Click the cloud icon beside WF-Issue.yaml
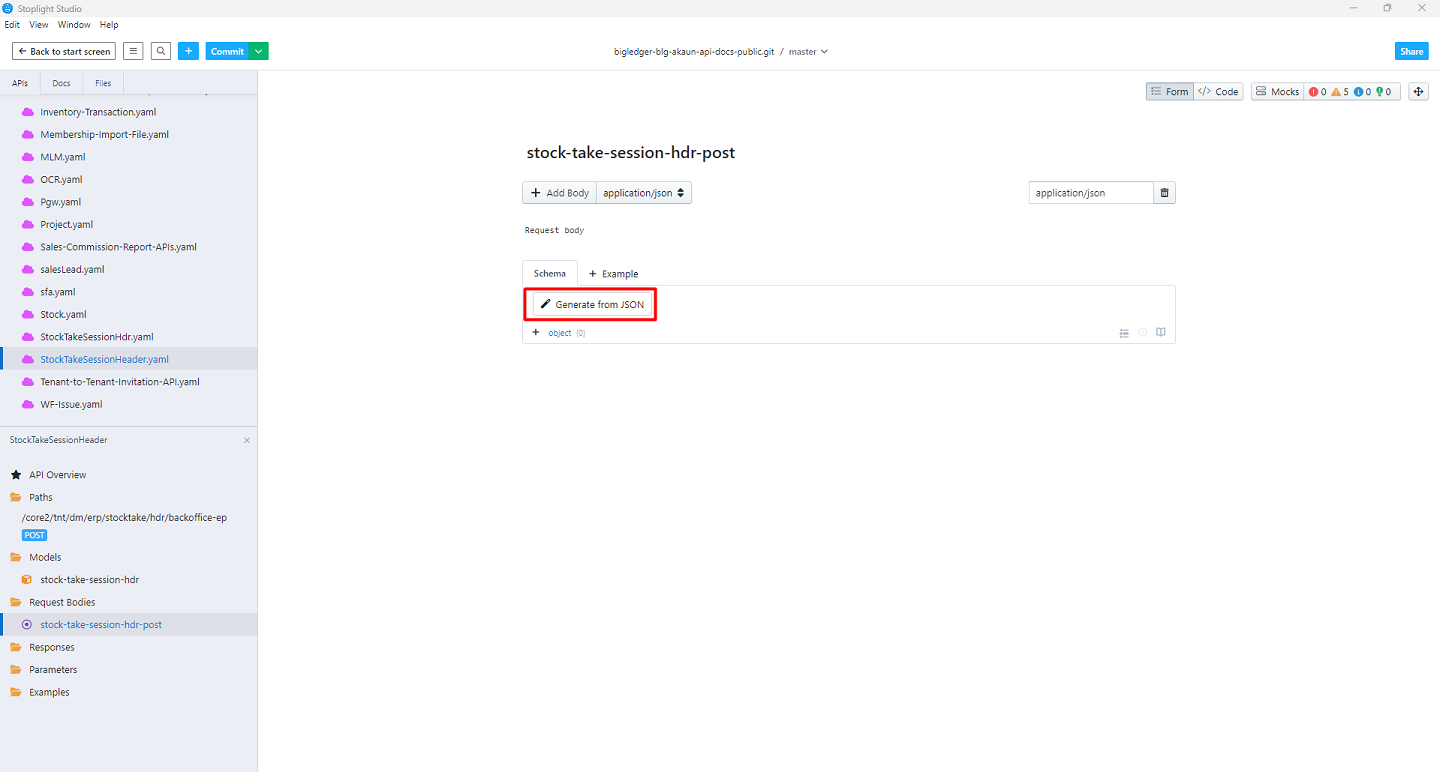This screenshot has height=772, width=1440. (x=28, y=404)
